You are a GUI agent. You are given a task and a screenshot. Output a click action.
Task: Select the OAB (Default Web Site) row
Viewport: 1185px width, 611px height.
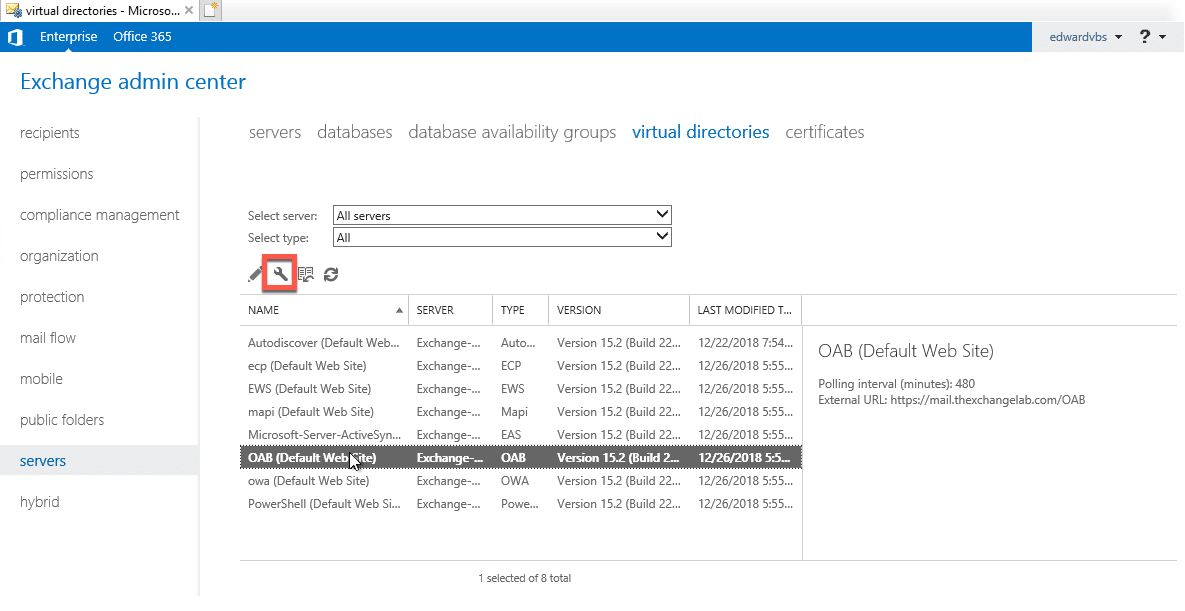[x=310, y=457]
